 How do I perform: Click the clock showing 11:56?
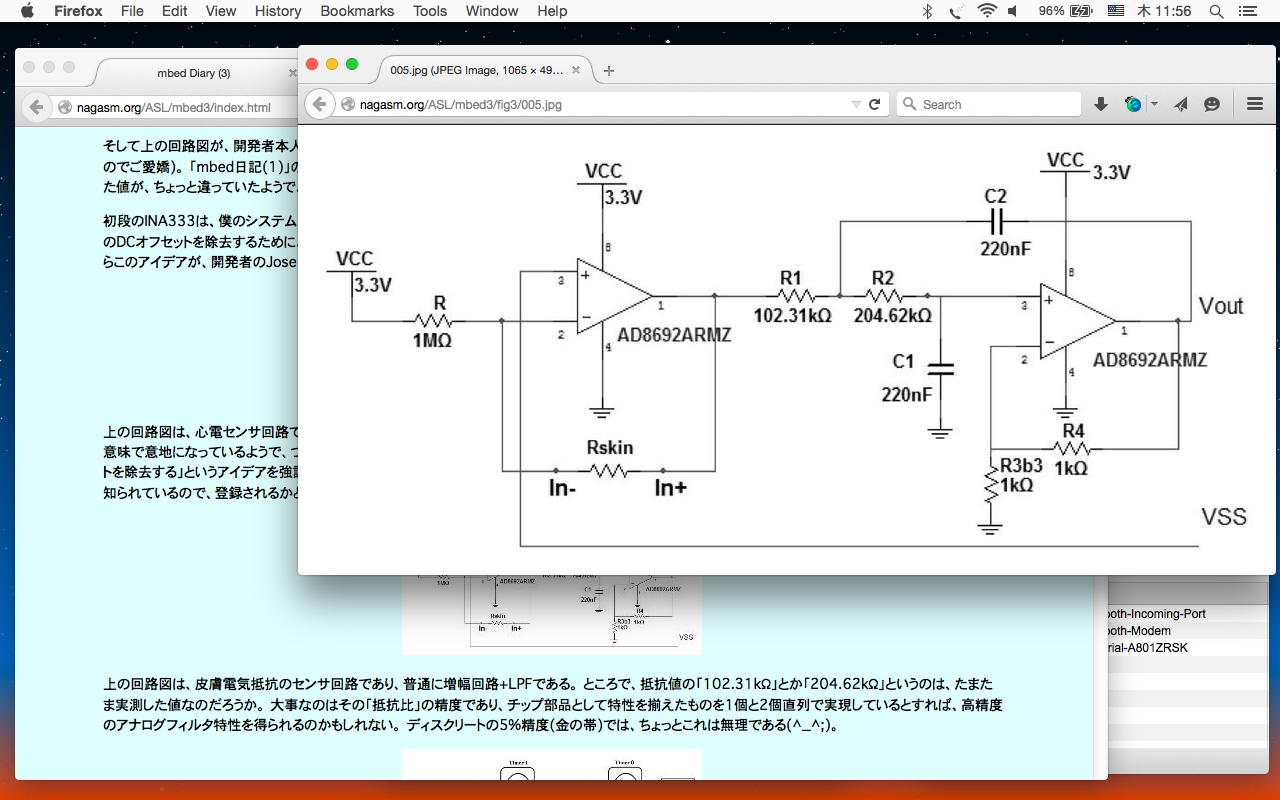(x=1163, y=11)
